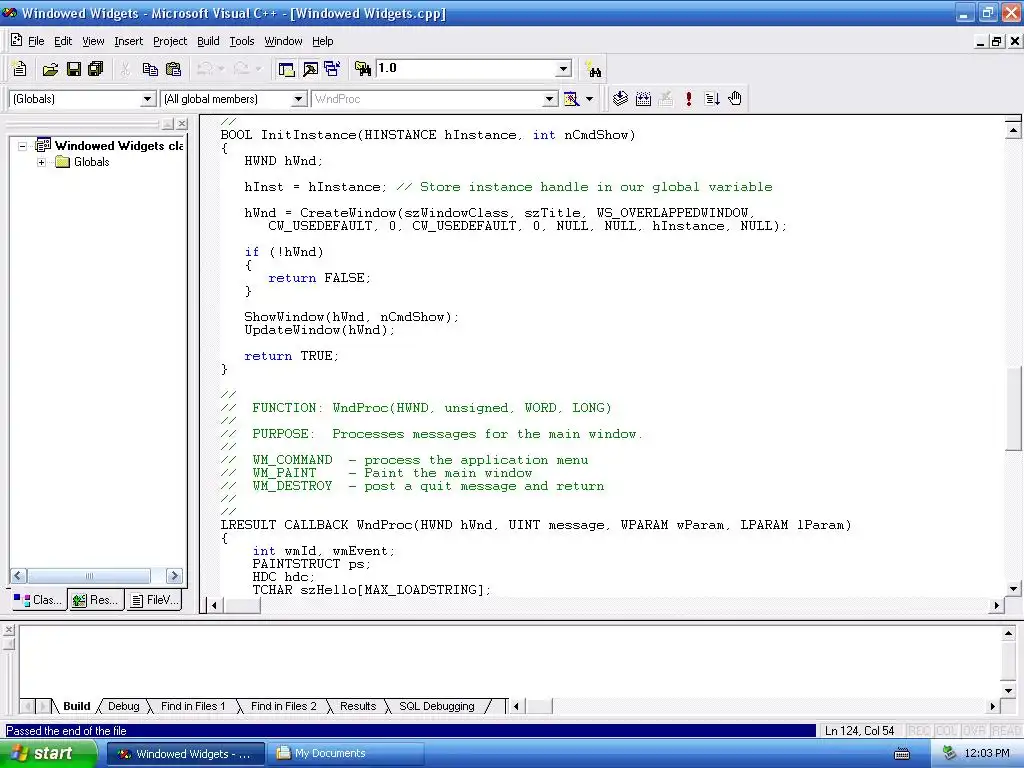The image size is (1024, 768).
Task: Click editor scroll down arrow
Action: (x=1013, y=589)
